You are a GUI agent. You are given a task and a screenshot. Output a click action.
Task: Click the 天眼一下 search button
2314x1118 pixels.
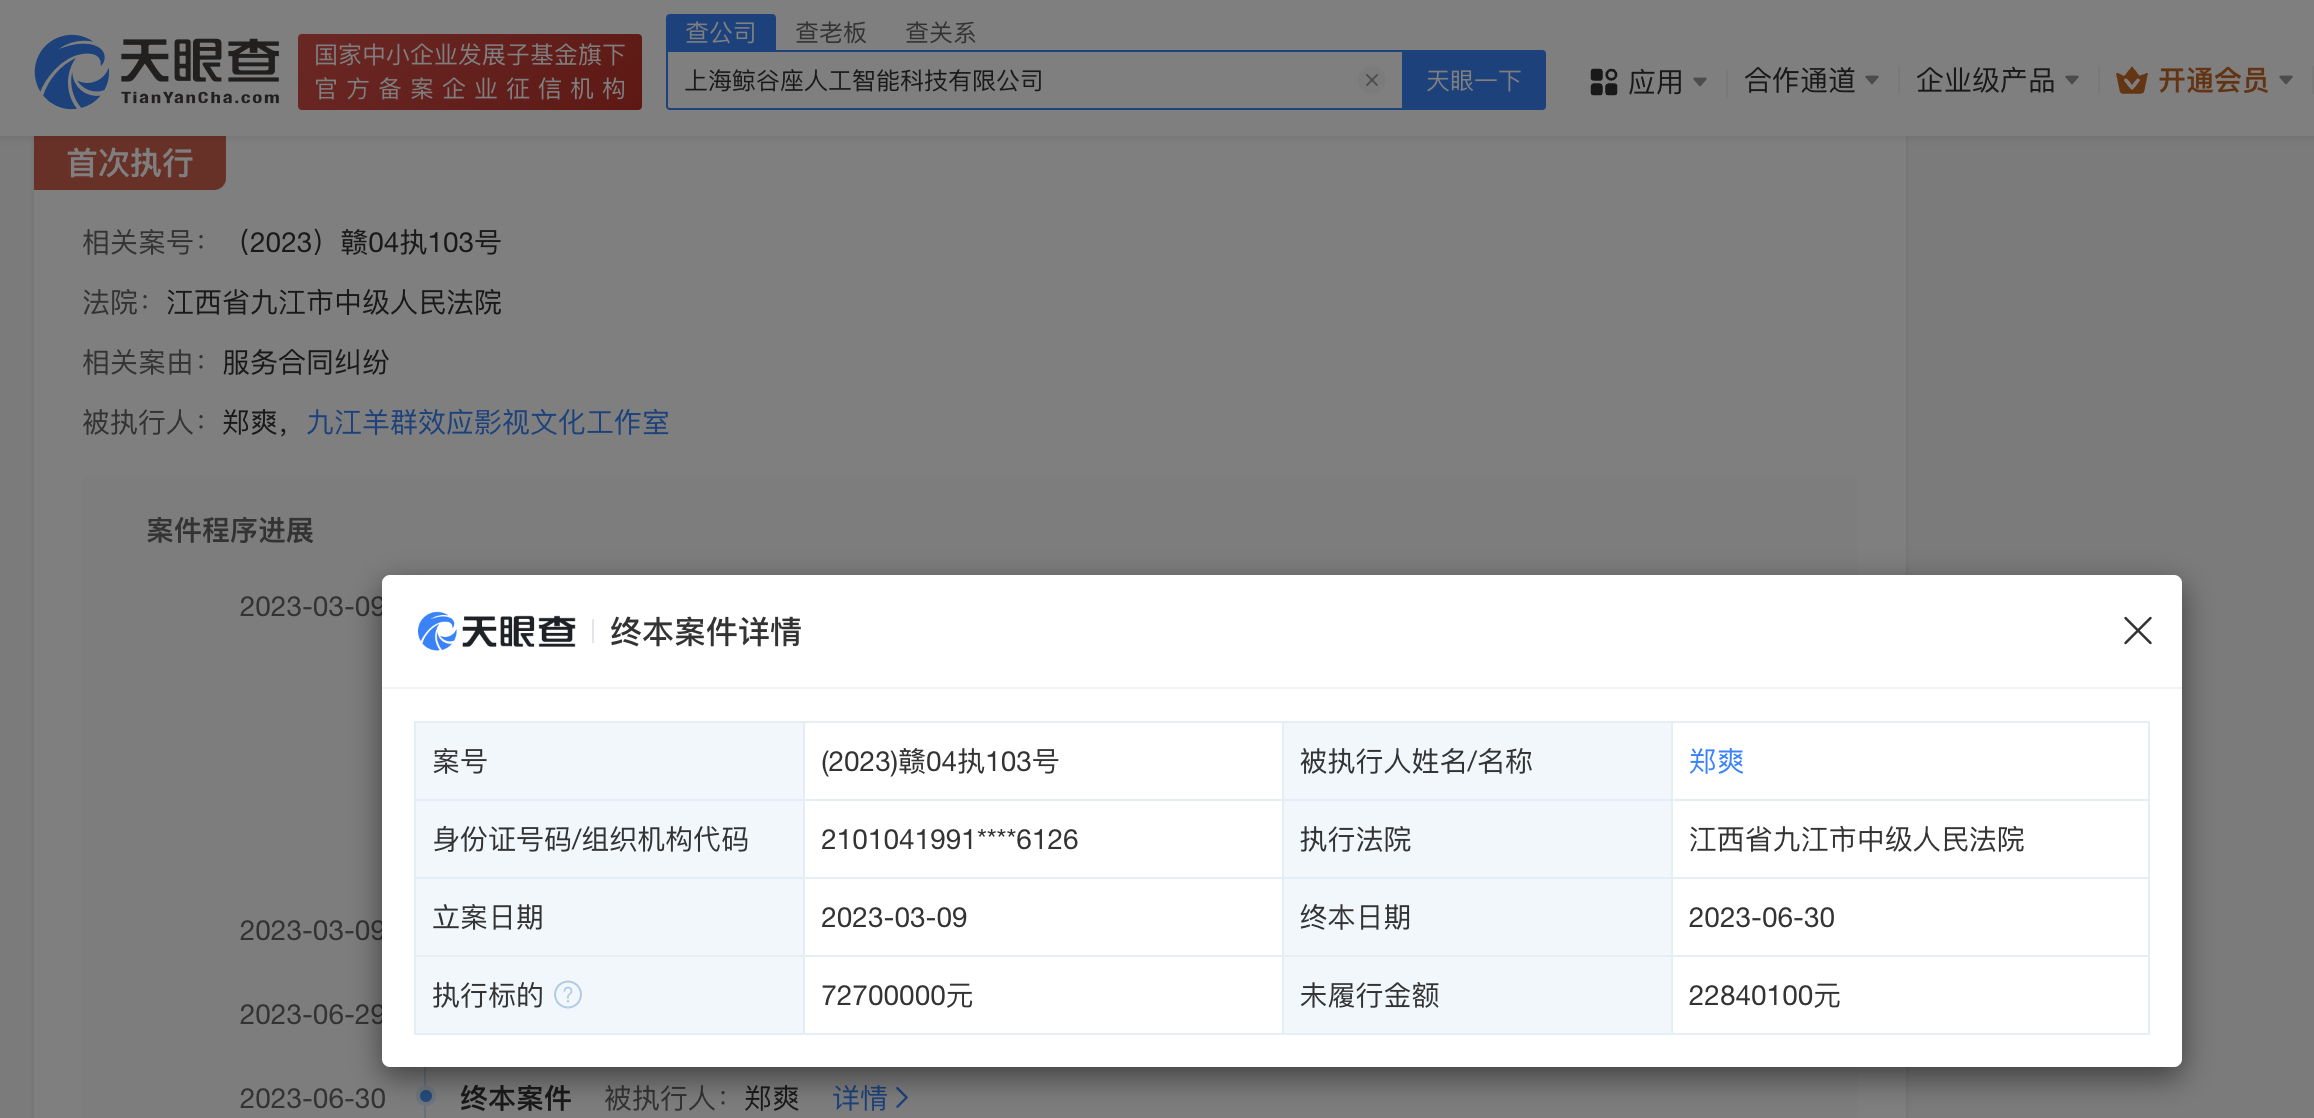pyautogui.click(x=1473, y=80)
